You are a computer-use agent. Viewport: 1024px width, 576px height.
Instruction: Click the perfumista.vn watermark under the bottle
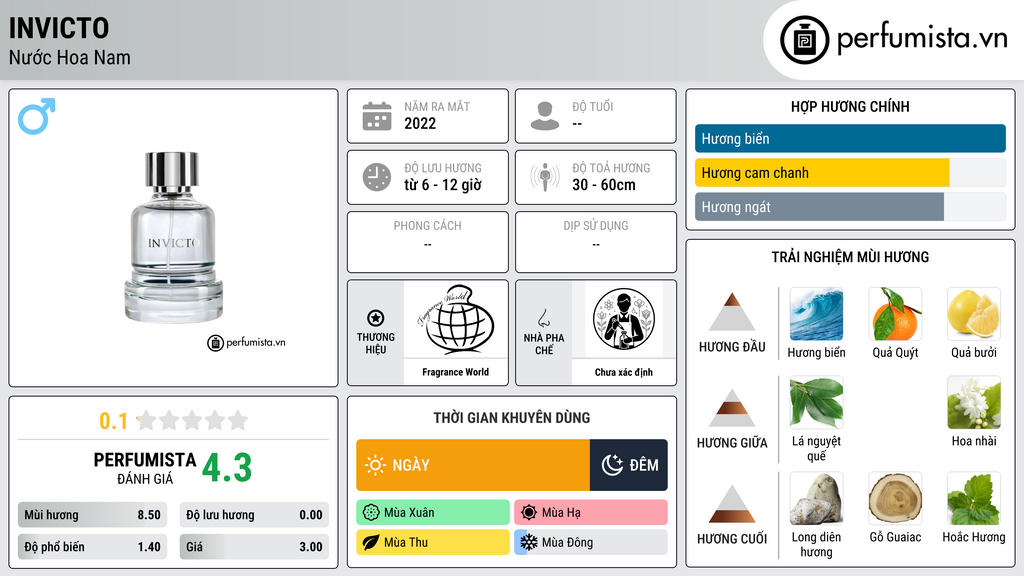(247, 342)
